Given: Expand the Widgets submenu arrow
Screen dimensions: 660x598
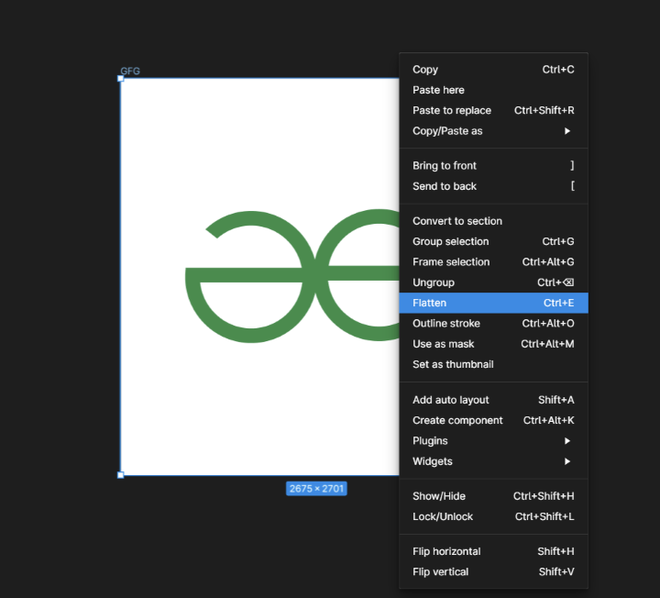Looking at the screenshot, I should 567,461.
